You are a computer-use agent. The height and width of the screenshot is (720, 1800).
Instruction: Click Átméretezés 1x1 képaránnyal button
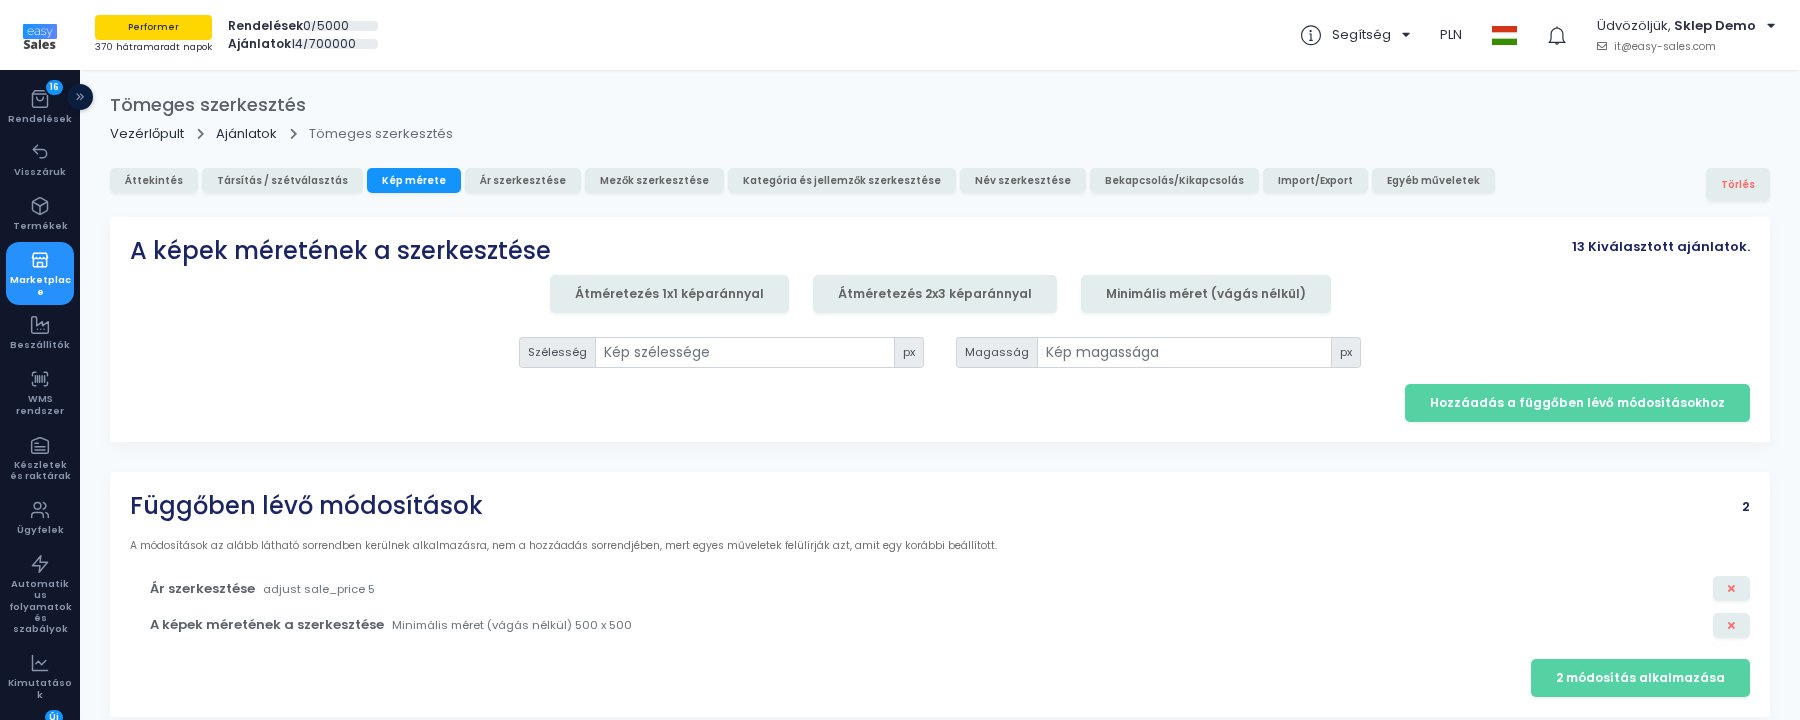tap(669, 294)
